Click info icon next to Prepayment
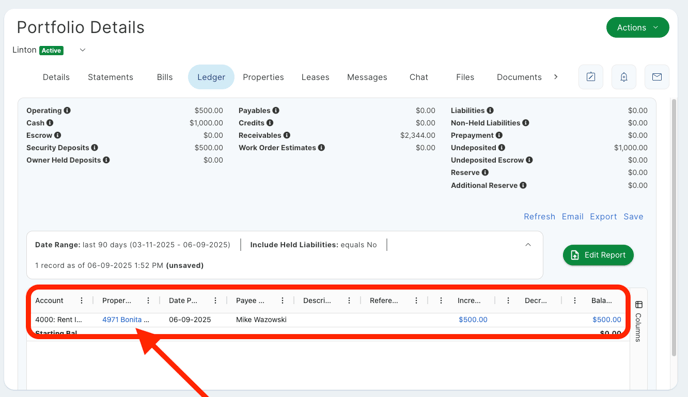The height and width of the screenshot is (397, 688). tap(499, 135)
